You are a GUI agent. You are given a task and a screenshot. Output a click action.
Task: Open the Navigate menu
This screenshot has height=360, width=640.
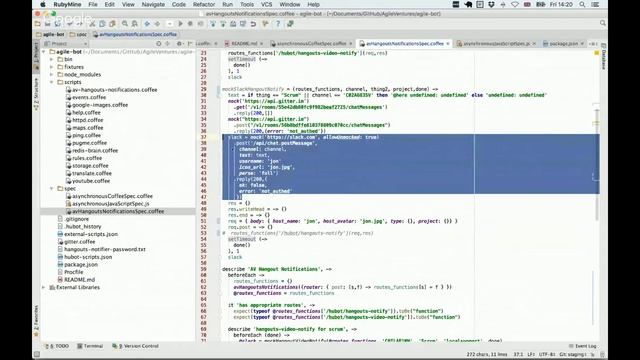click(x=153, y=4)
